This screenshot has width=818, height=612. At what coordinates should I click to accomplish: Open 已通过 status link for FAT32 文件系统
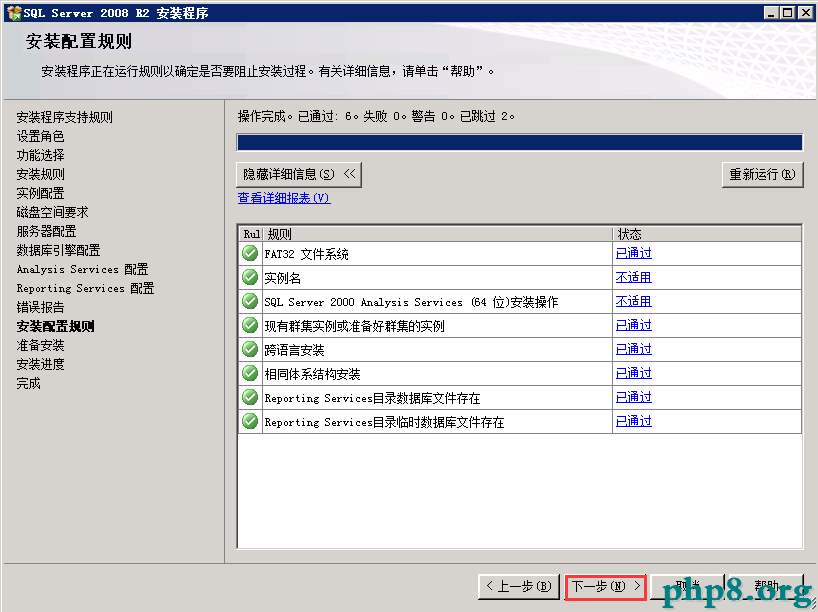pyautogui.click(x=634, y=253)
